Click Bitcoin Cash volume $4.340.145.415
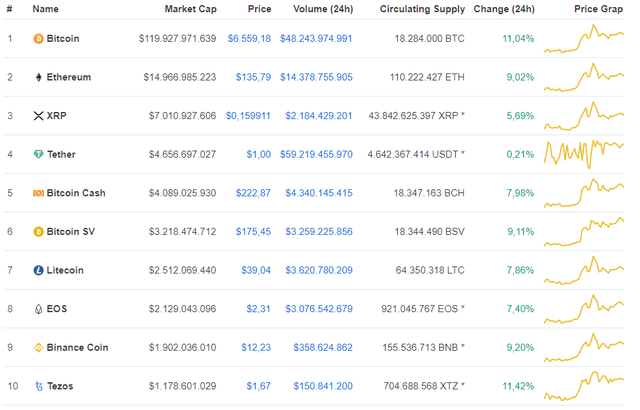640x410 pixels. pos(319,193)
